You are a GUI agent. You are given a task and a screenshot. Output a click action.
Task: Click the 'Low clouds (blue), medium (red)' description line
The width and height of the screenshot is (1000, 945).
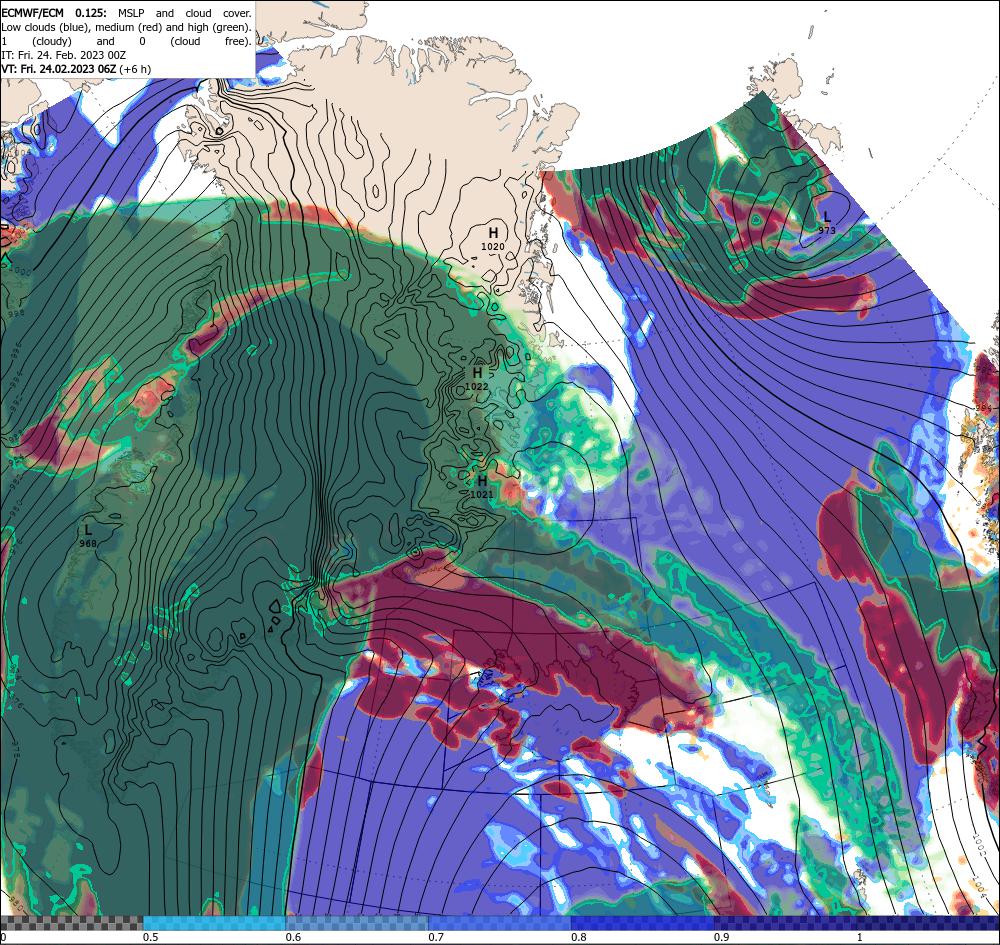pyautogui.click(x=126, y=27)
